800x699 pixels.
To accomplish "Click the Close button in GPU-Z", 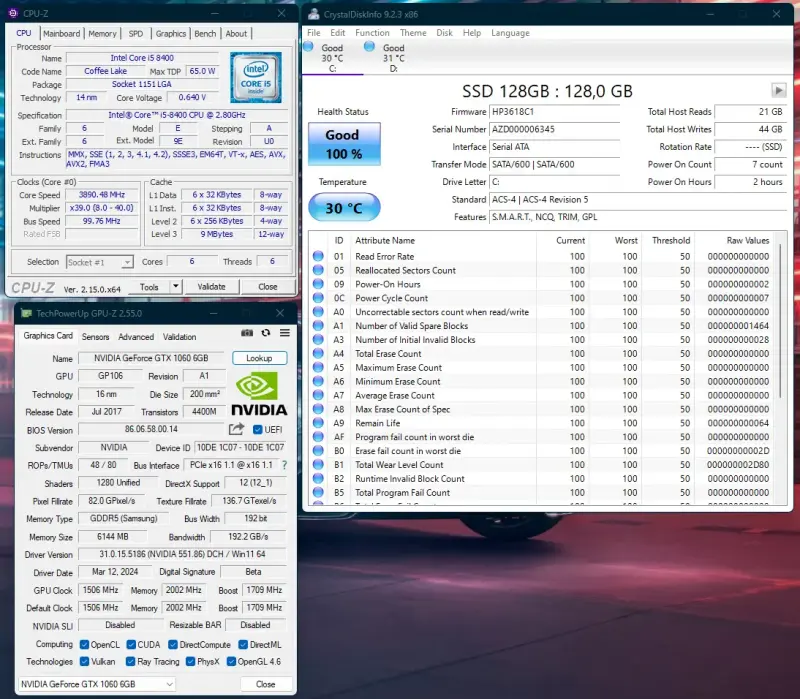I will (266, 684).
